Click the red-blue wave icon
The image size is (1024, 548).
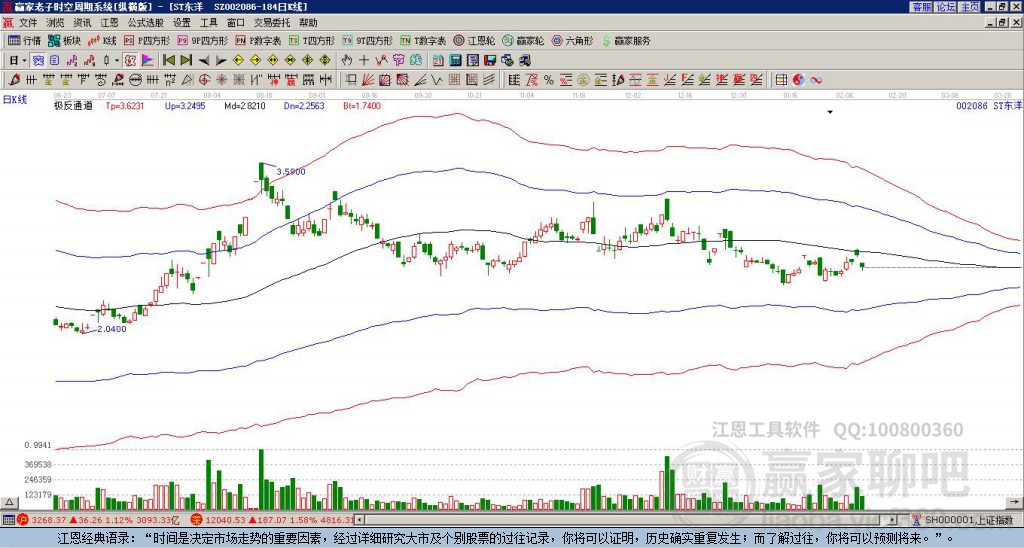coord(816,80)
